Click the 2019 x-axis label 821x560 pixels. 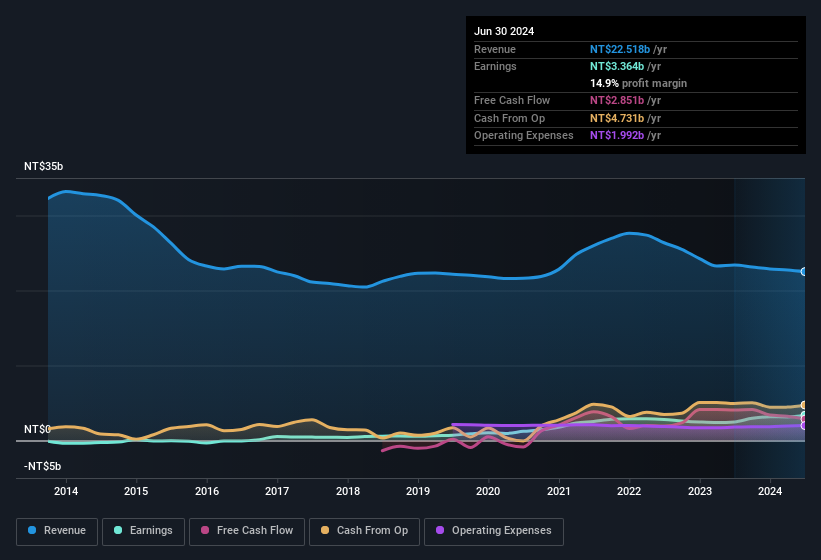click(418, 491)
